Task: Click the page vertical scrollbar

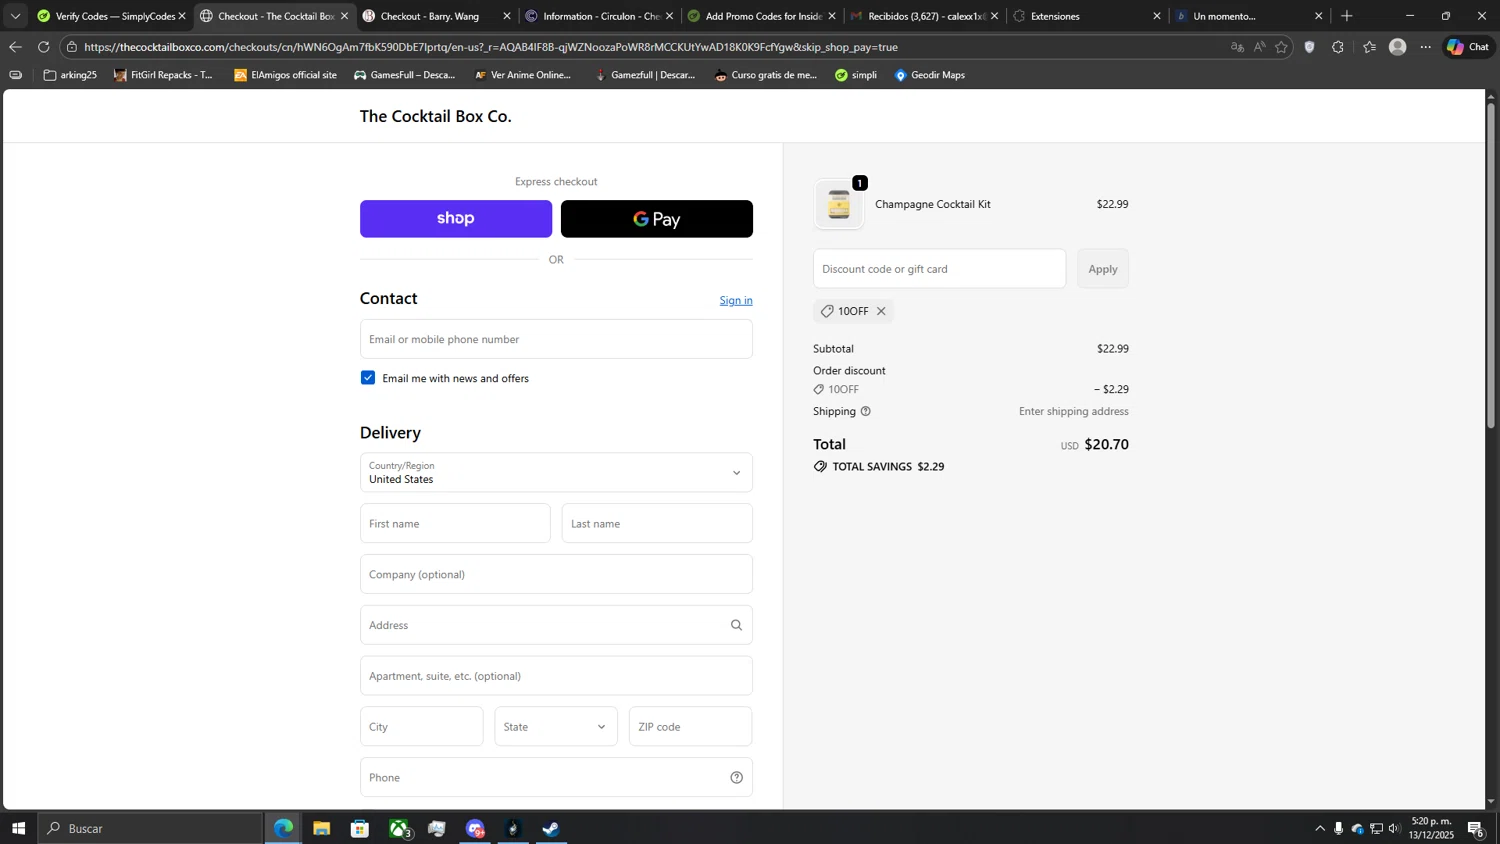Action: click(1491, 266)
